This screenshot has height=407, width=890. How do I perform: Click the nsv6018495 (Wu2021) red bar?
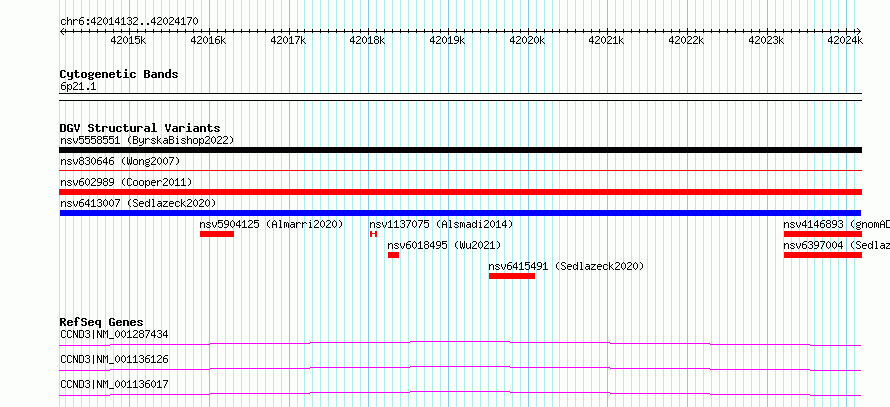point(393,255)
